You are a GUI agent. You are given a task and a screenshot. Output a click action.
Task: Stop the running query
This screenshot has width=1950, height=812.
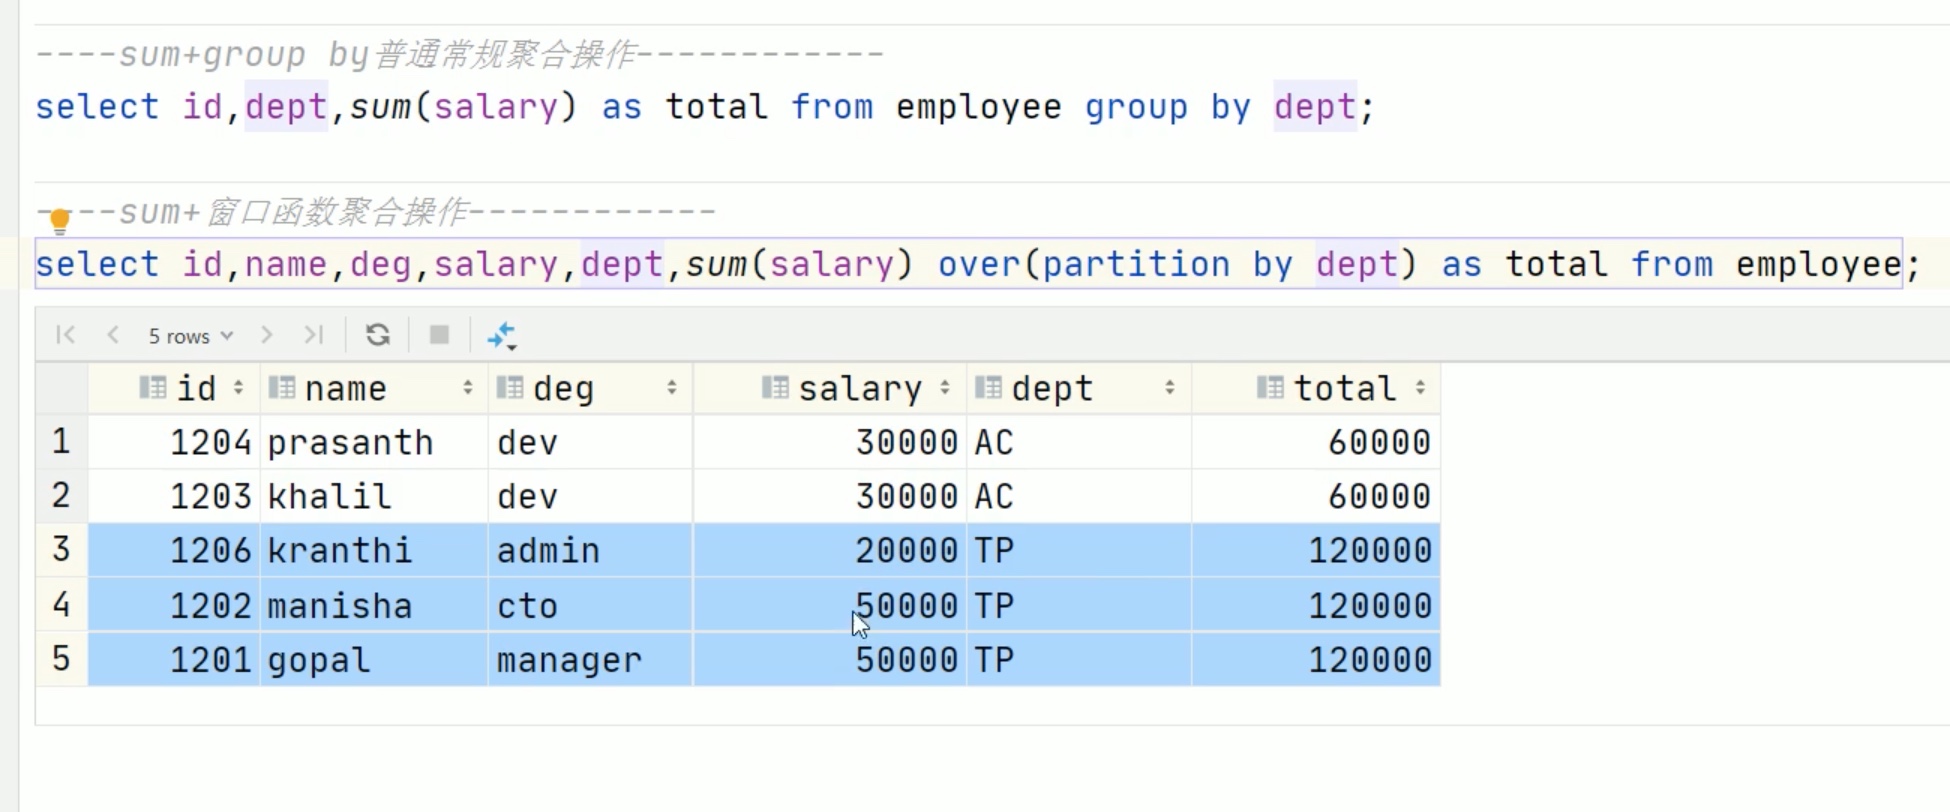click(439, 335)
